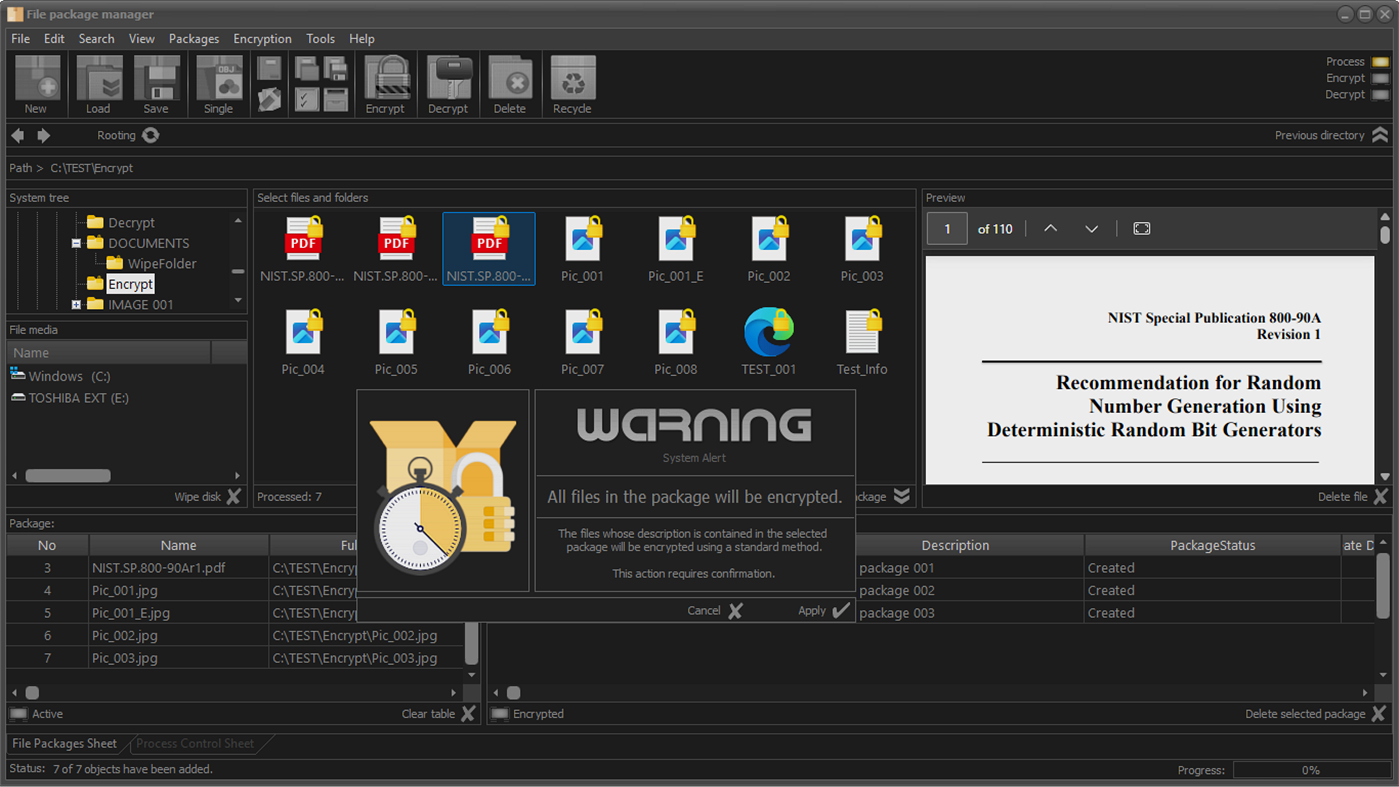Toggle the Active indicator below the package table
This screenshot has width=1399, height=787.
(x=17, y=714)
